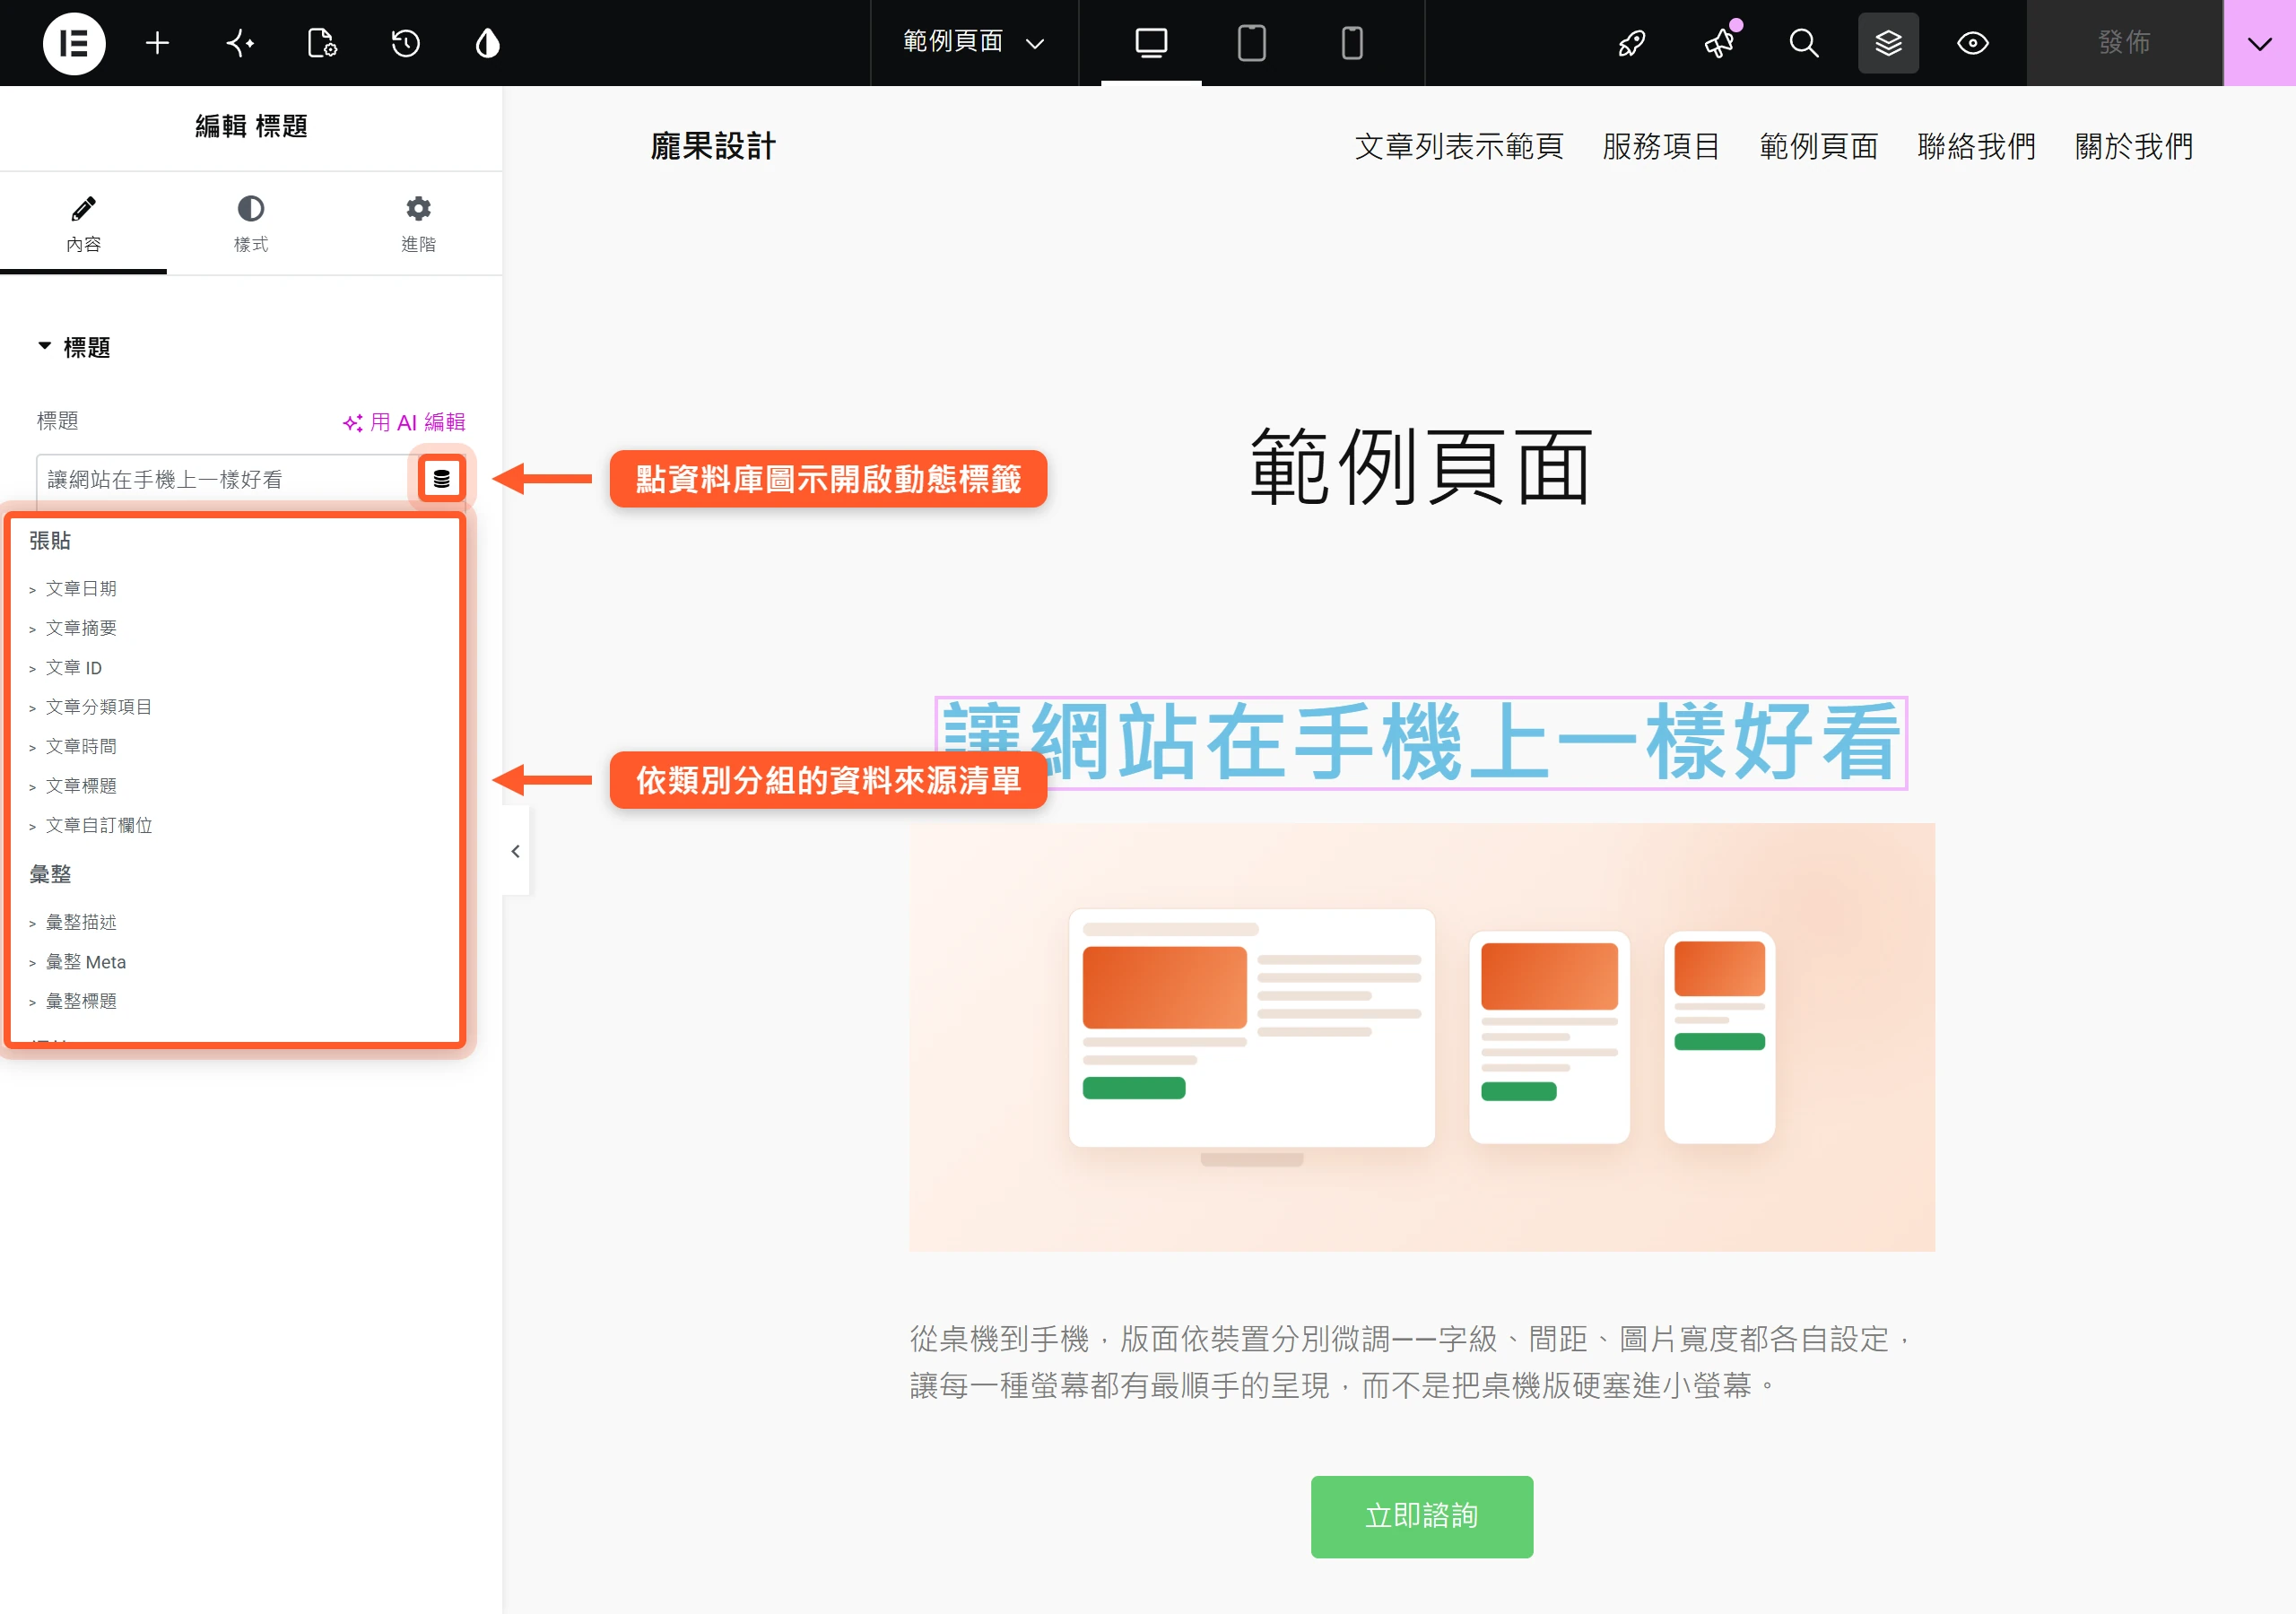Click the paragraph starting 從桌機到手機

1411,1362
